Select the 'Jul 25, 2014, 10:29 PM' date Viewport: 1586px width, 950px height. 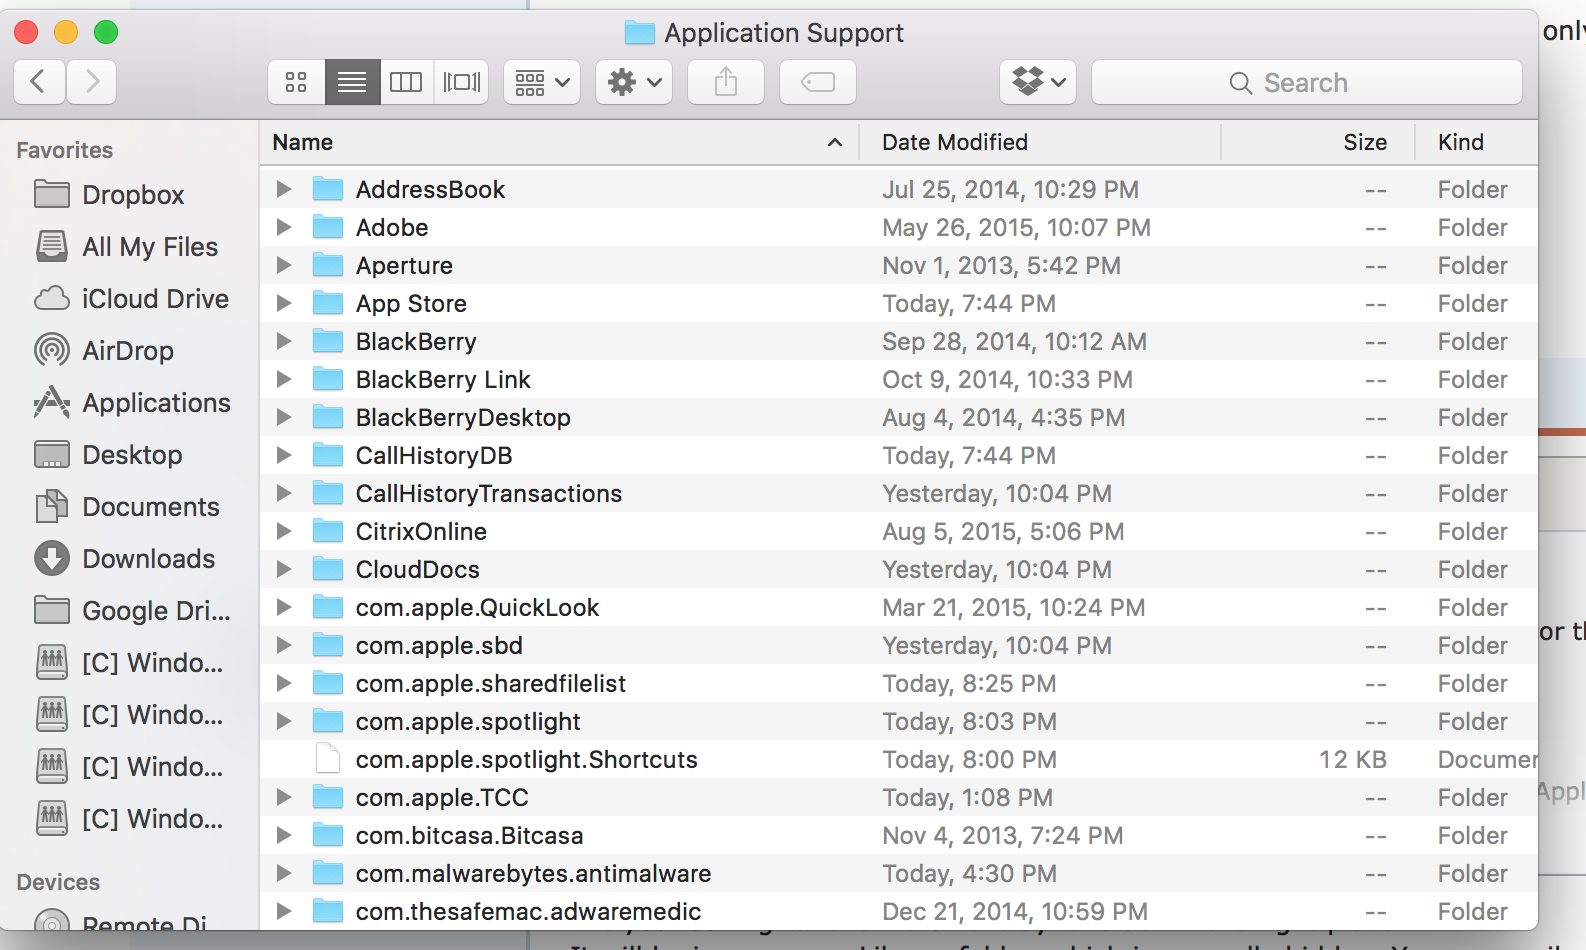point(1010,189)
